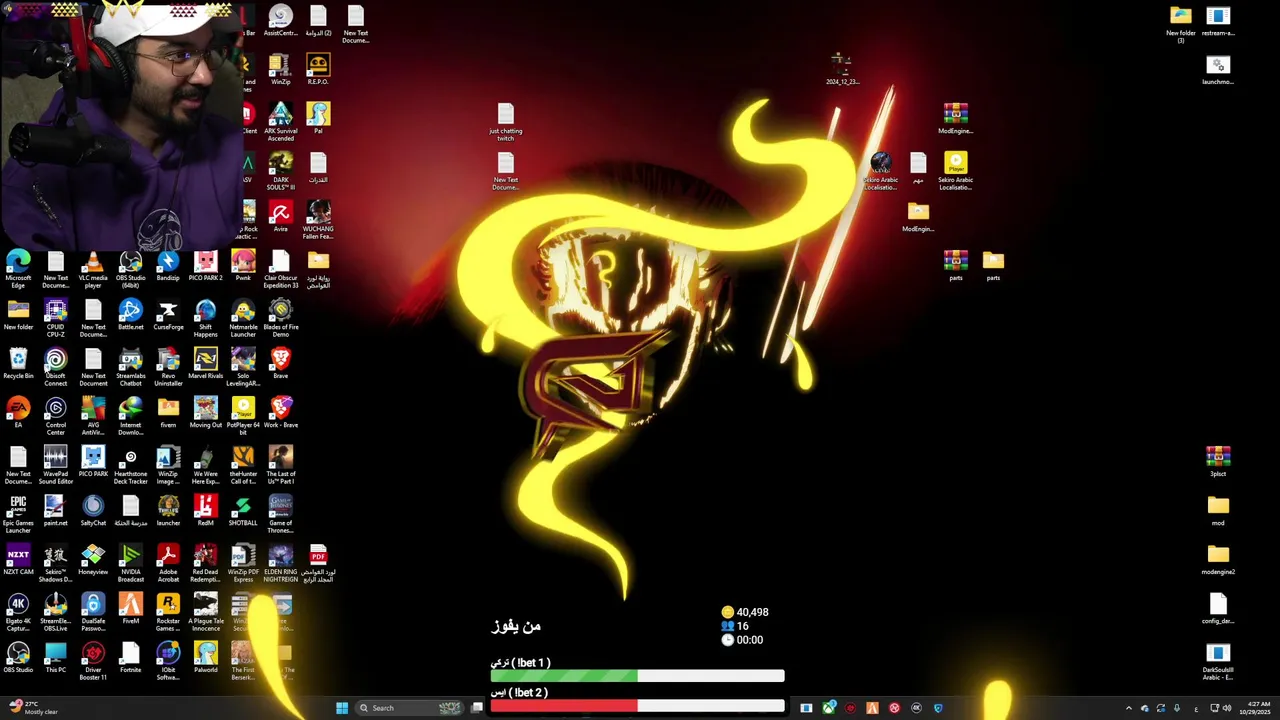Screen dimensions: 1280x720
Task: Launch the R.E.P.O. game icon
Action: point(318,71)
